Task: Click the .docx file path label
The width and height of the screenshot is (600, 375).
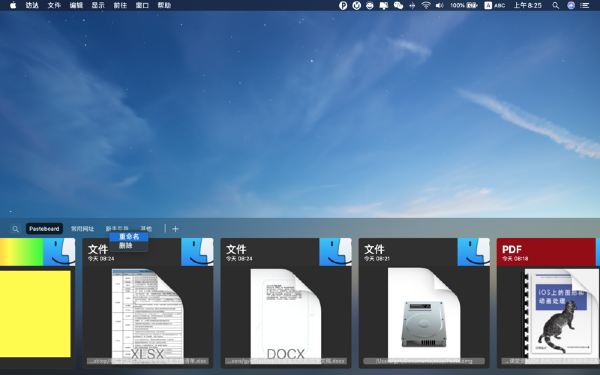Action: coord(286,361)
